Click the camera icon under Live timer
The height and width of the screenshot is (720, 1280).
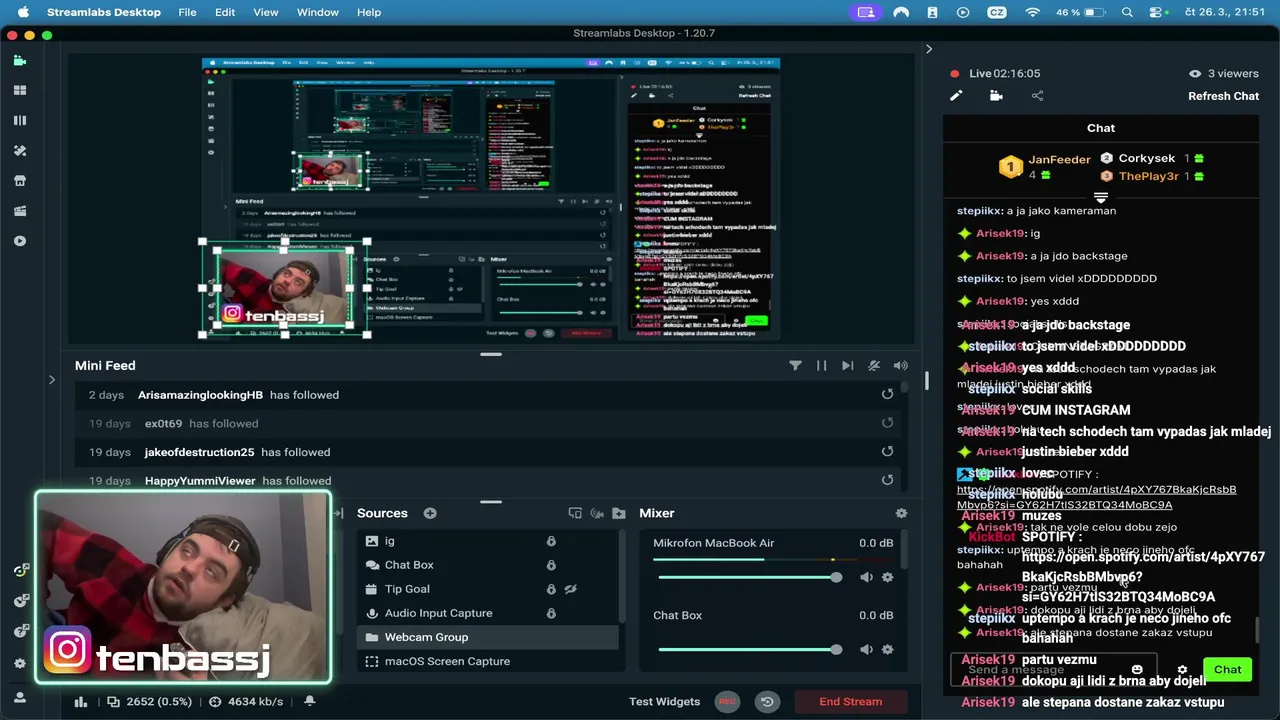click(x=996, y=96)
